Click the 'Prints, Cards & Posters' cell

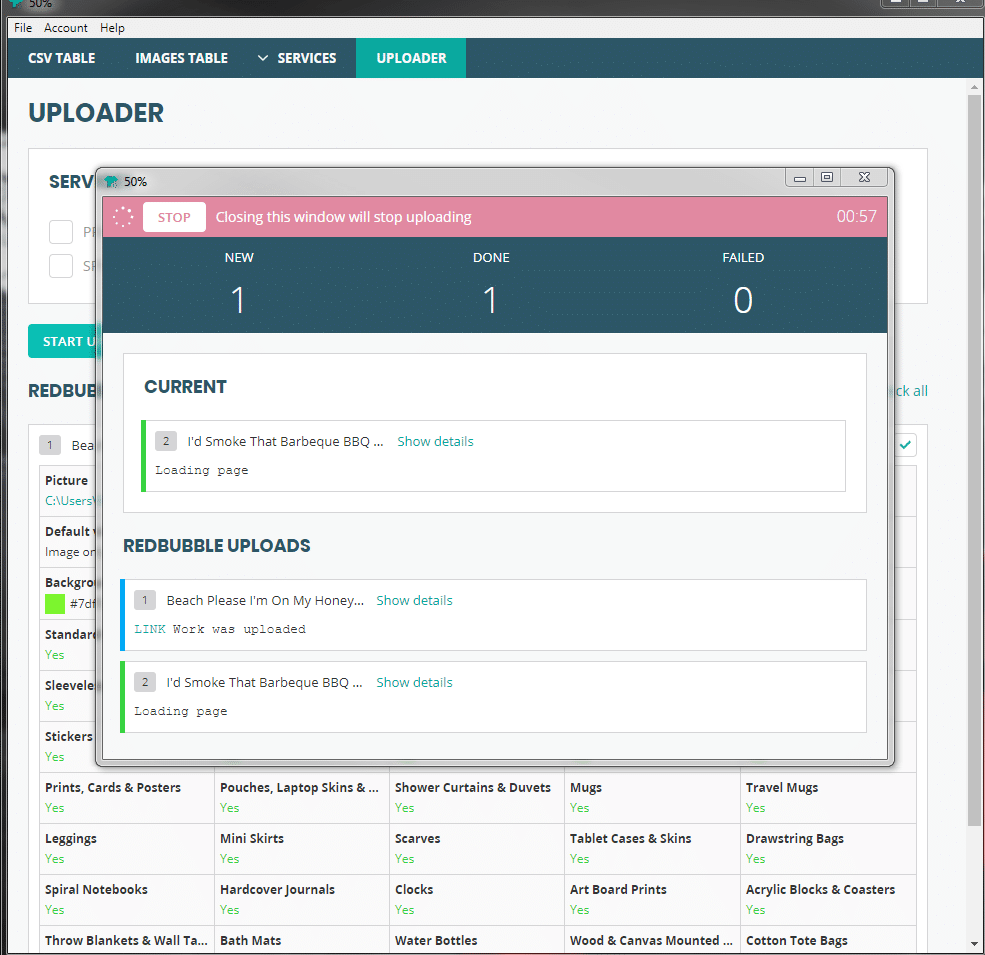click(x=127, y=798)
